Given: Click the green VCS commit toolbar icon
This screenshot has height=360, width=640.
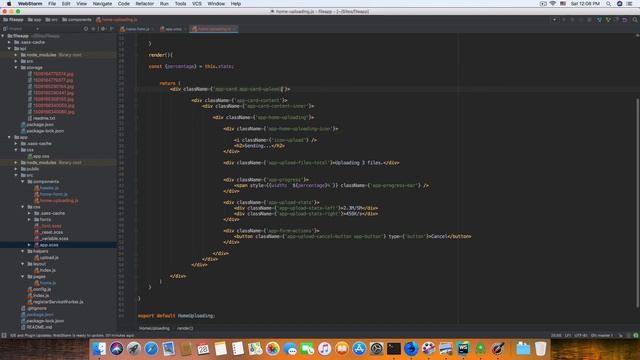Looking at the screenshot, I should point(608,20).
